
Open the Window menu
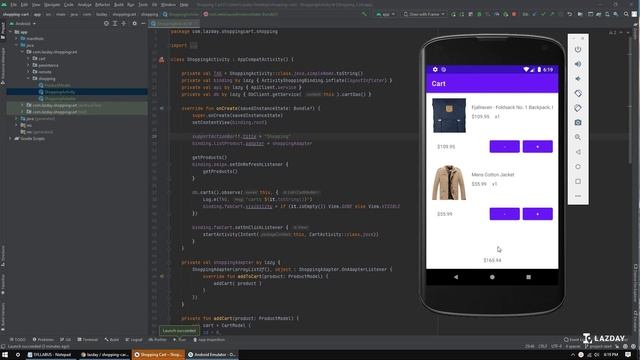pyautogui.click(x=168, y=4)
